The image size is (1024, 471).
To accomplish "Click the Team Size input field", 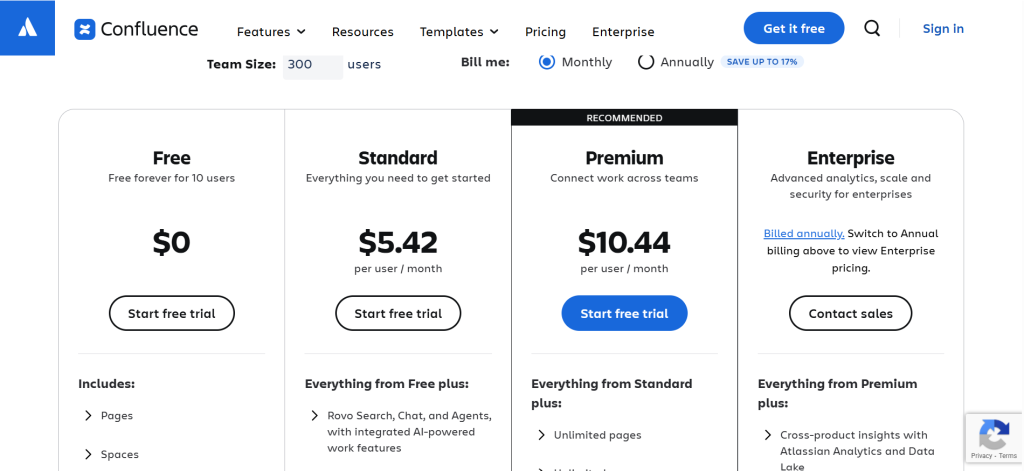I will (312, 64).
